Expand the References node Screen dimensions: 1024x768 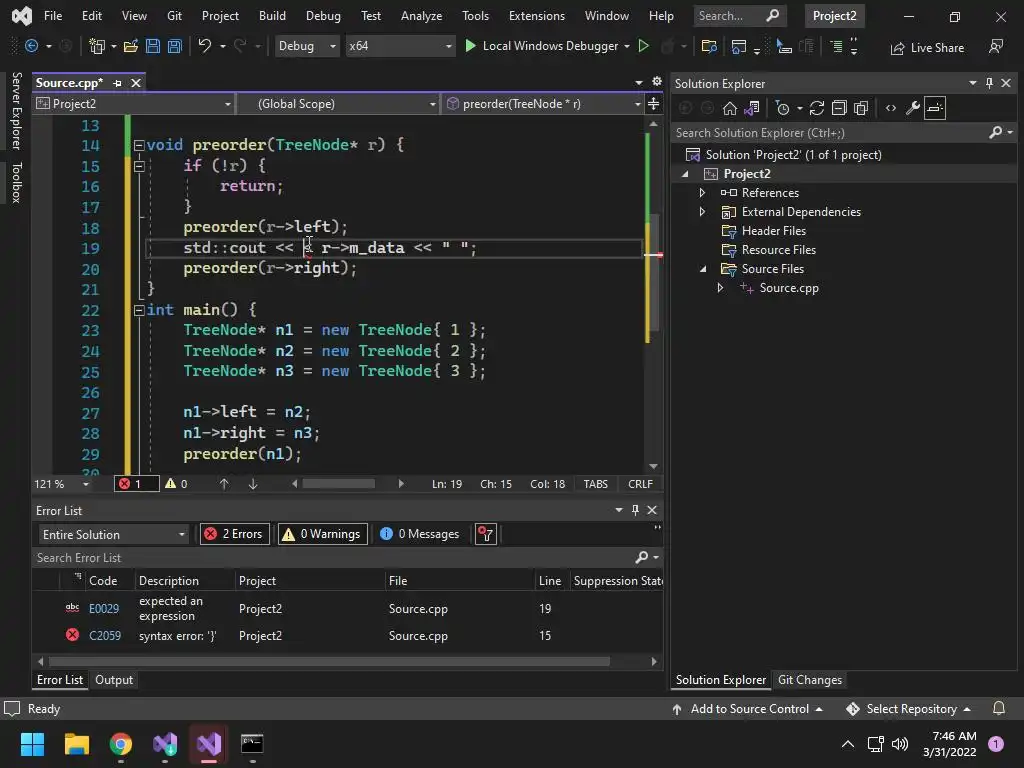click(702, 193)
